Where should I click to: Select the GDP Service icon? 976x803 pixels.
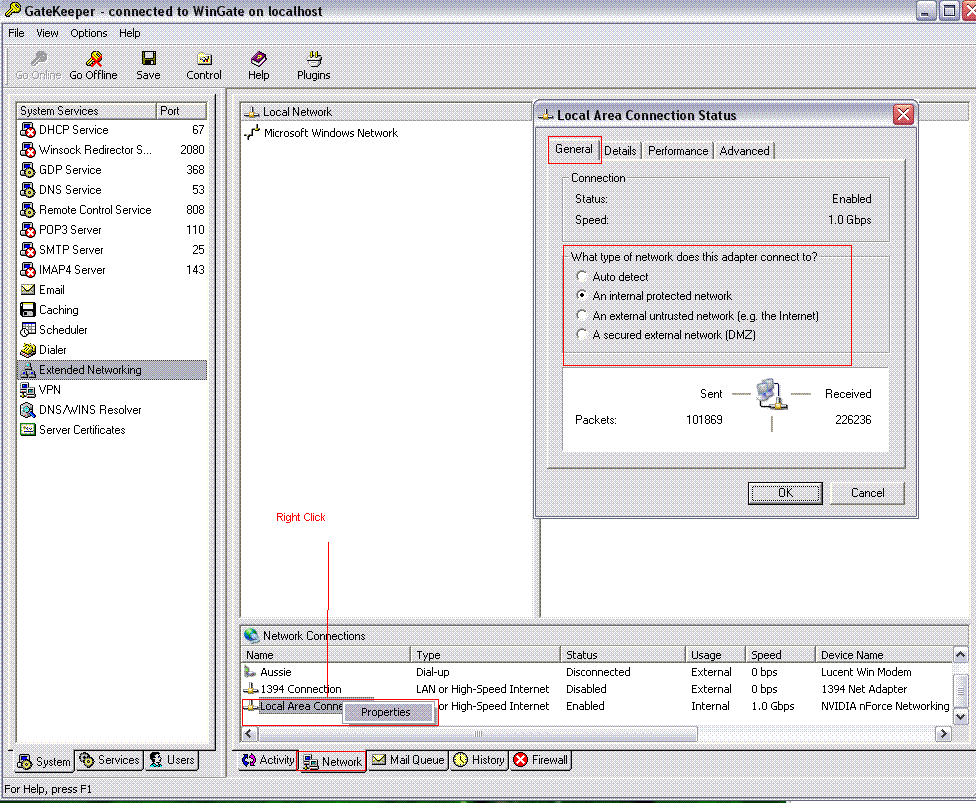tap(27, 170)
